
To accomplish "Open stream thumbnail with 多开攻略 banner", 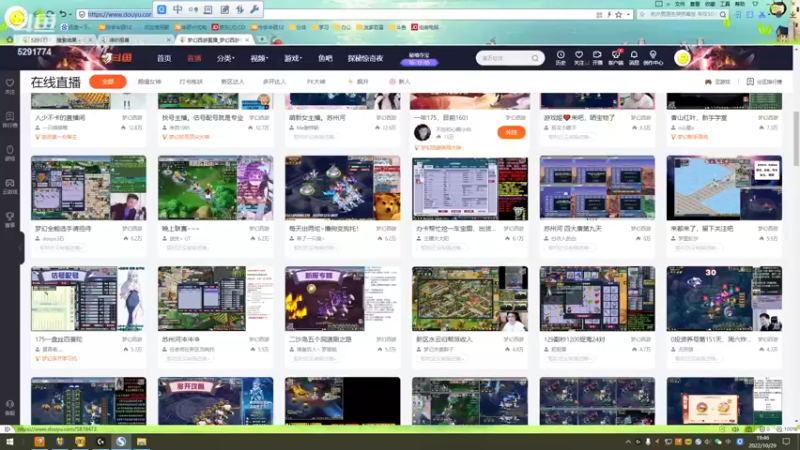I will pyautogui.click(x=215, y=401).
